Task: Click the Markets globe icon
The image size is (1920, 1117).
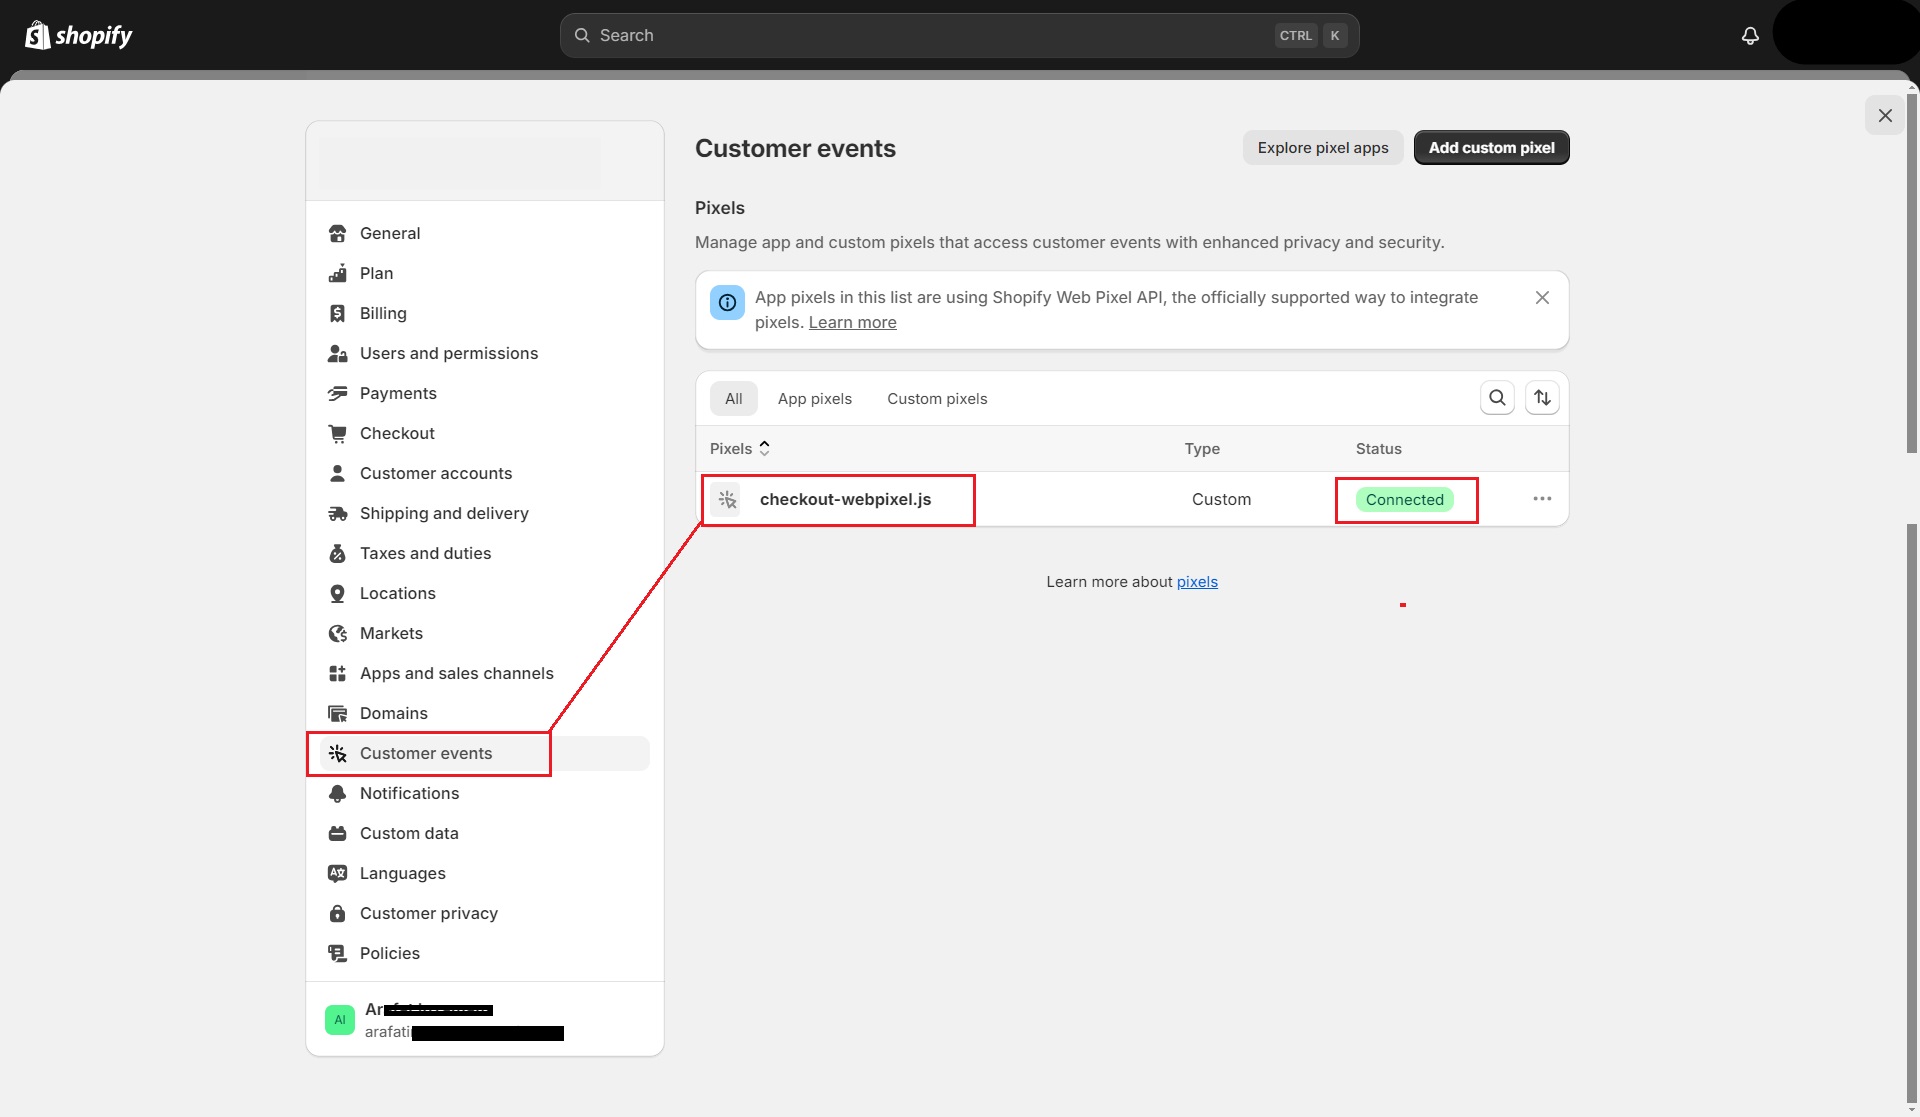Action: click(x=338, y=633)
